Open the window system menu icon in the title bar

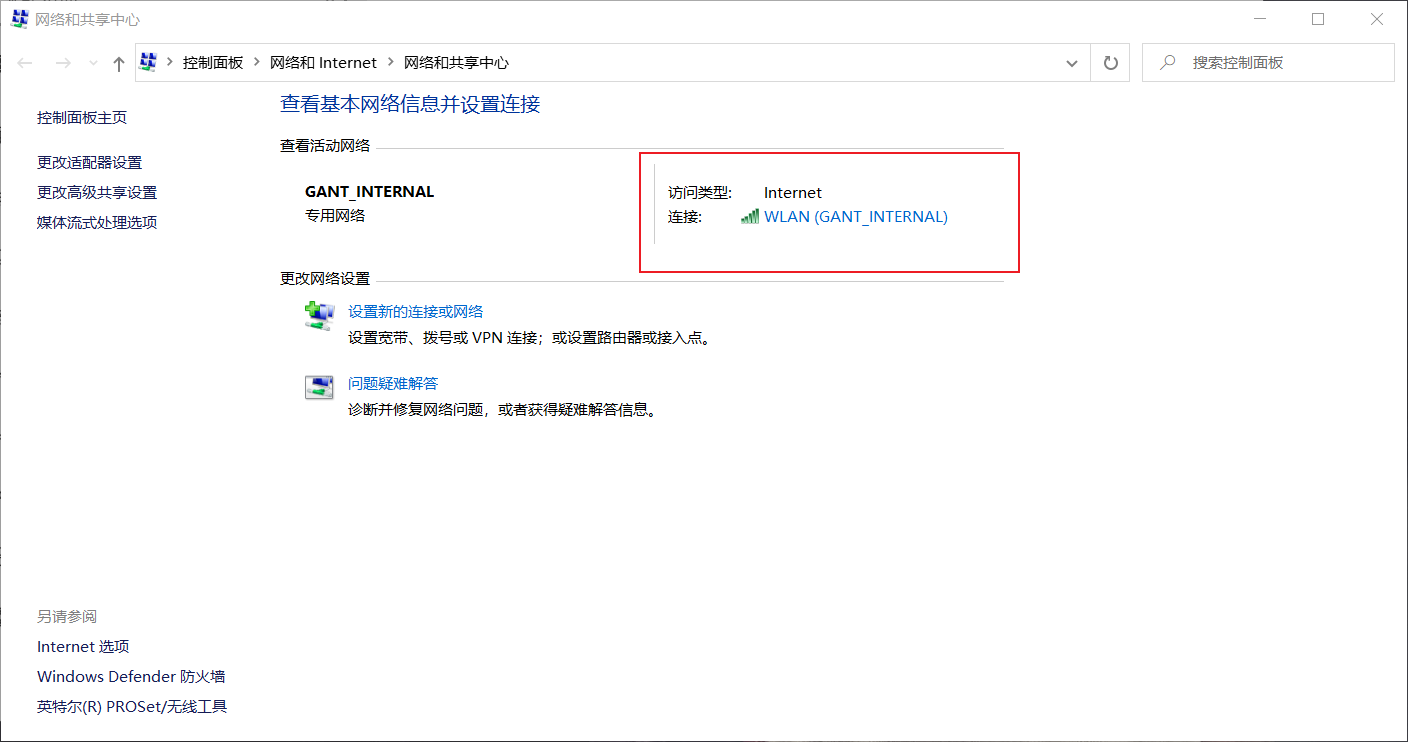(19, 19)
